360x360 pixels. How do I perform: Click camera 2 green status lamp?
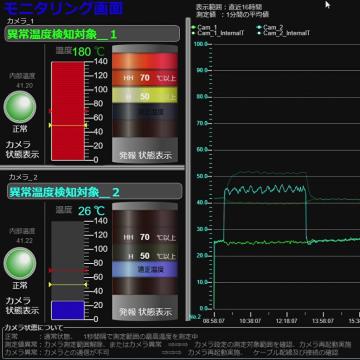click(x=20, y=263)
